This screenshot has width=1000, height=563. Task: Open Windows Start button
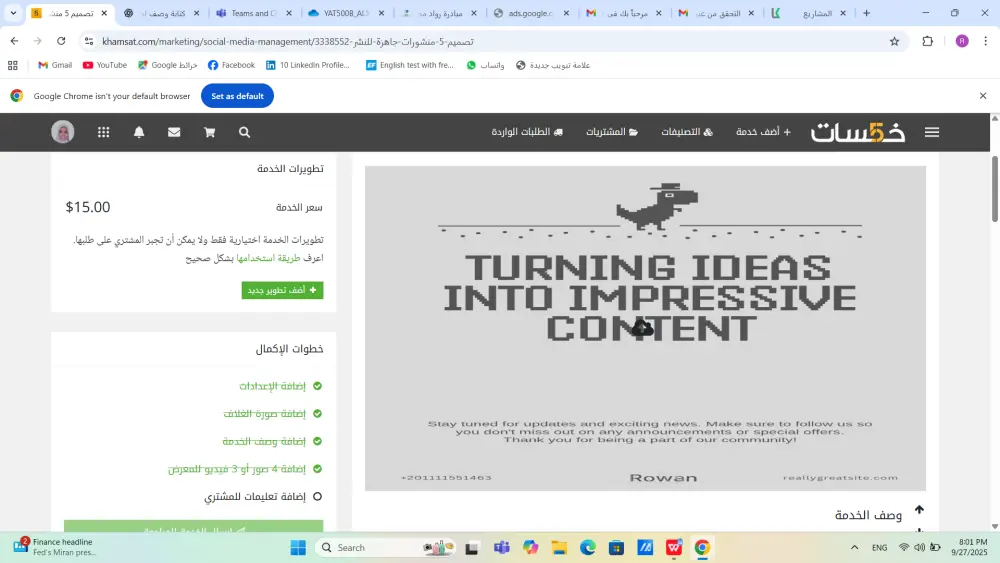click(298, 548)
